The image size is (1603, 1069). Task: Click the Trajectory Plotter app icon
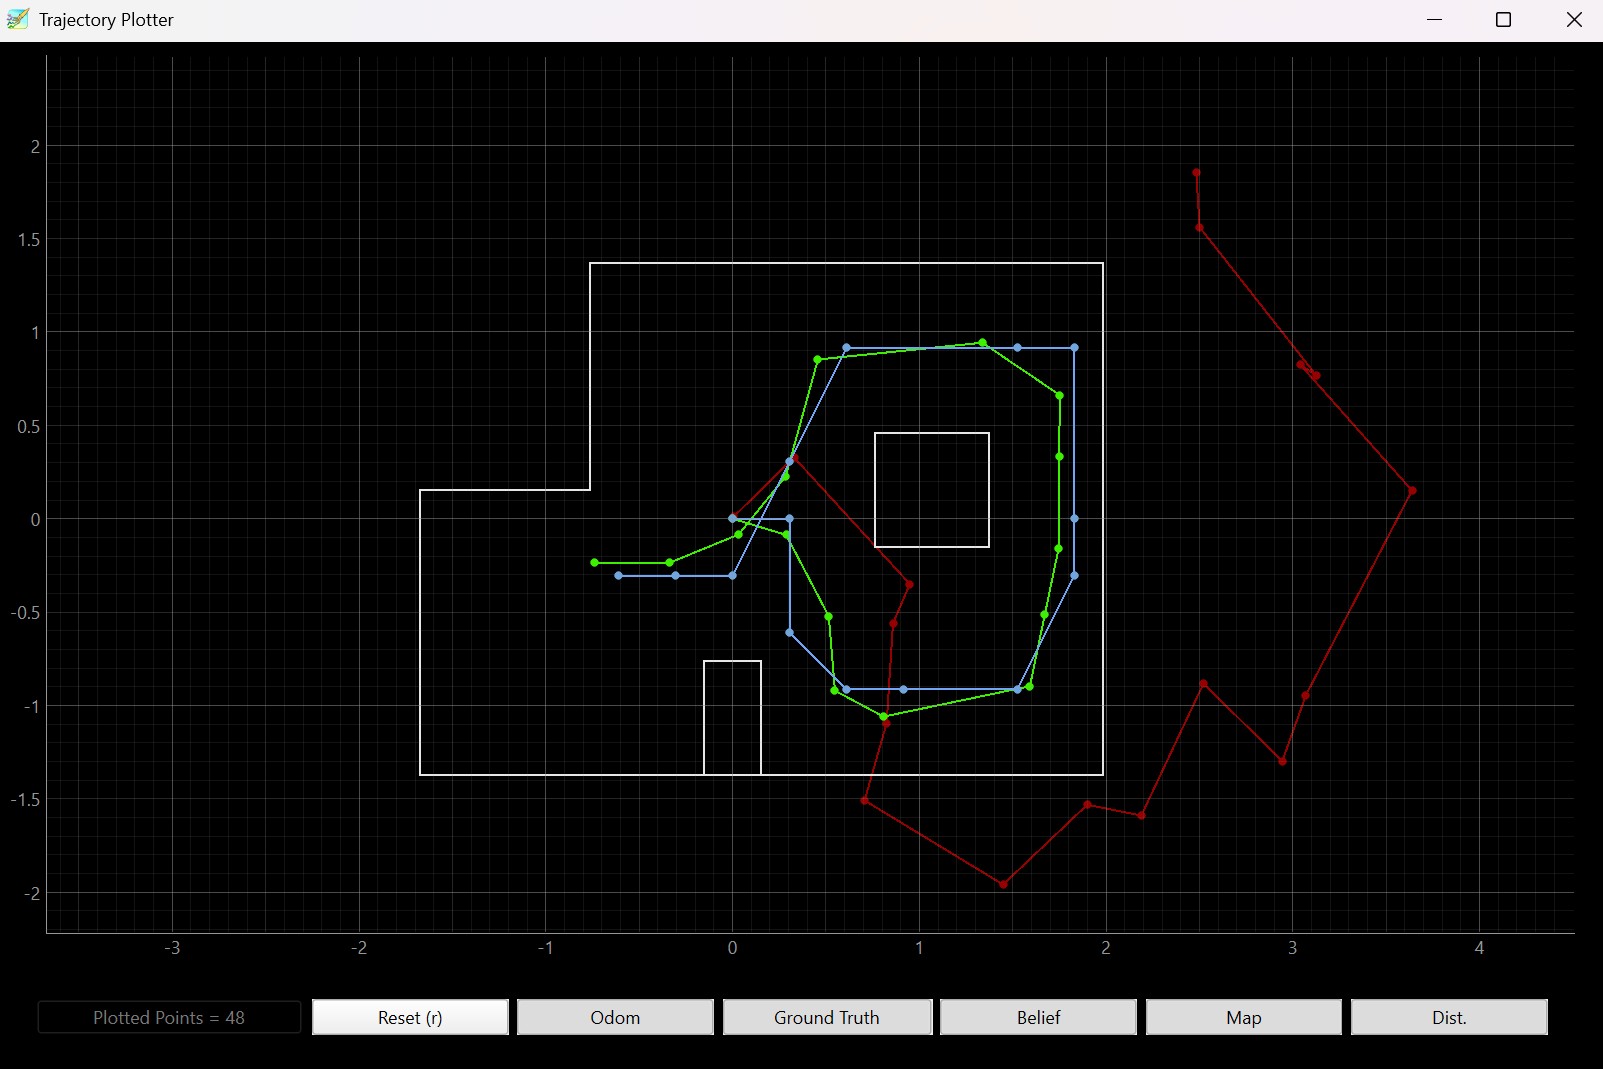click(x=18, y=20)
